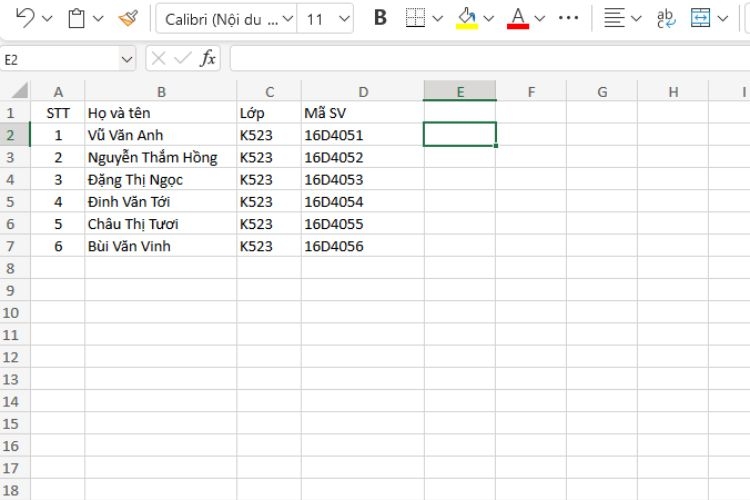
Task: Select the cell 'Nguyễn Thắm Hồng'
Action: point(161,157)
